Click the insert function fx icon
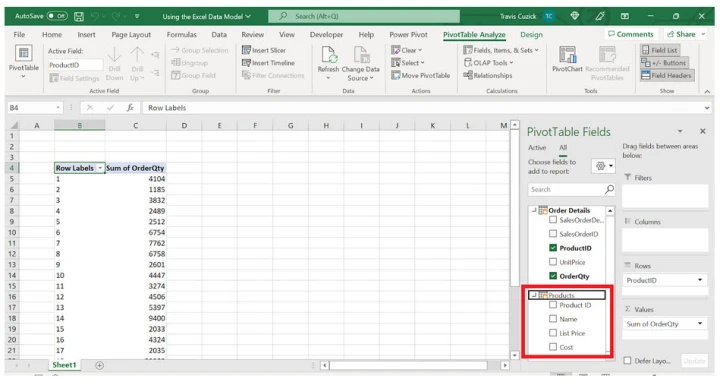The width and height of the screenshot is (720, 382). (x=130, y=108)
